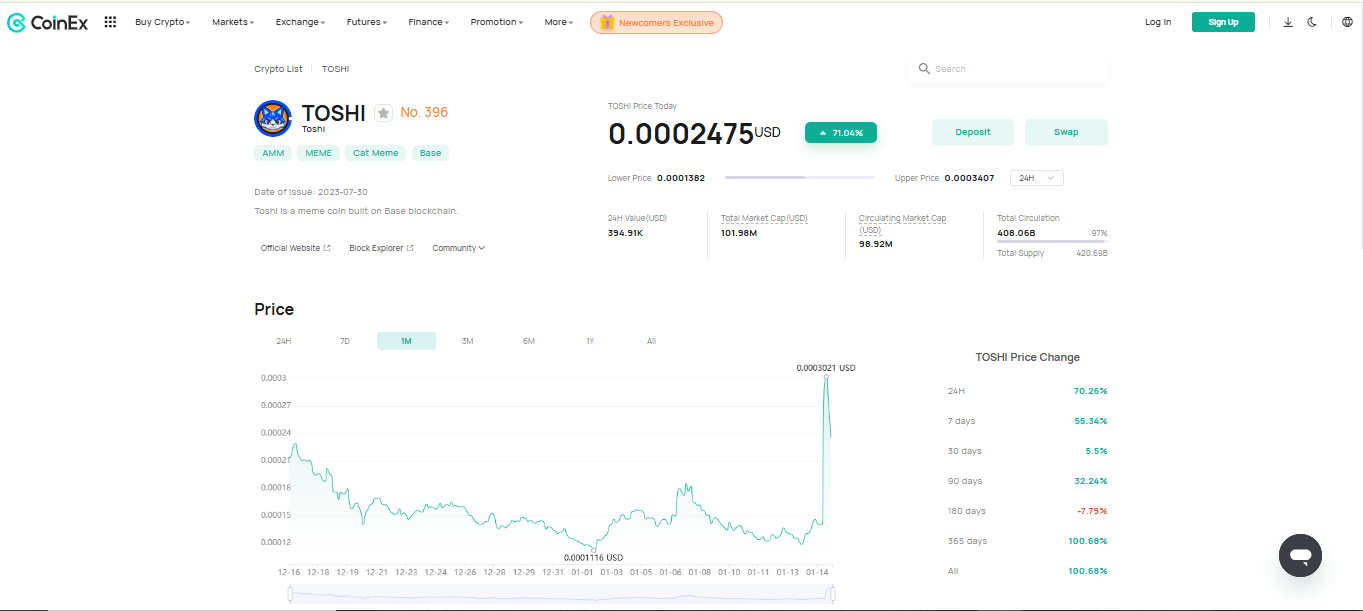
Task: Open Block Explorer external link
Action: (381, 248)
